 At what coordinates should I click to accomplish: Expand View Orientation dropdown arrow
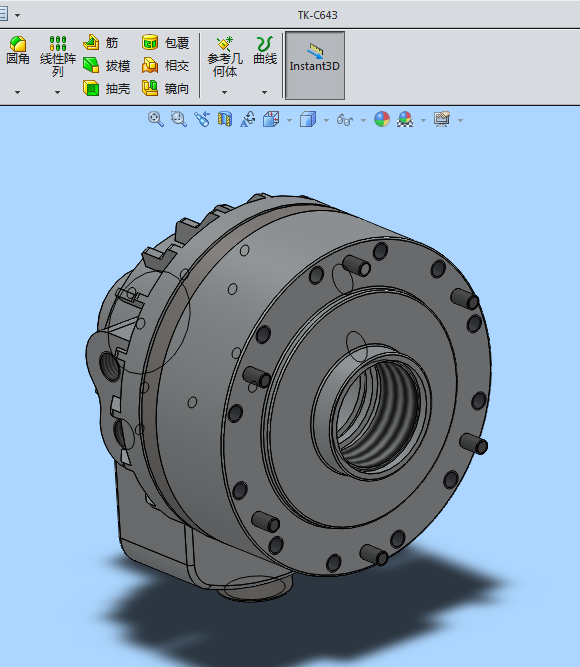coord(289,120)
